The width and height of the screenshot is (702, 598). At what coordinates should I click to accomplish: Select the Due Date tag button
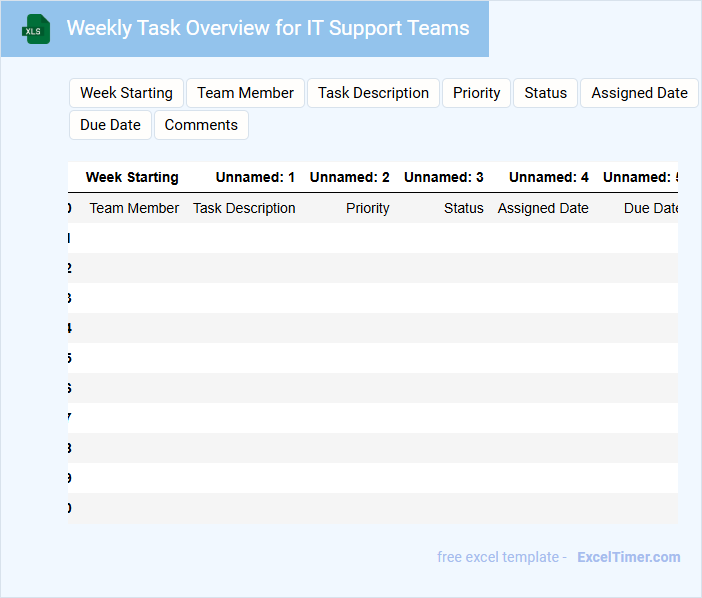(110, 125)
